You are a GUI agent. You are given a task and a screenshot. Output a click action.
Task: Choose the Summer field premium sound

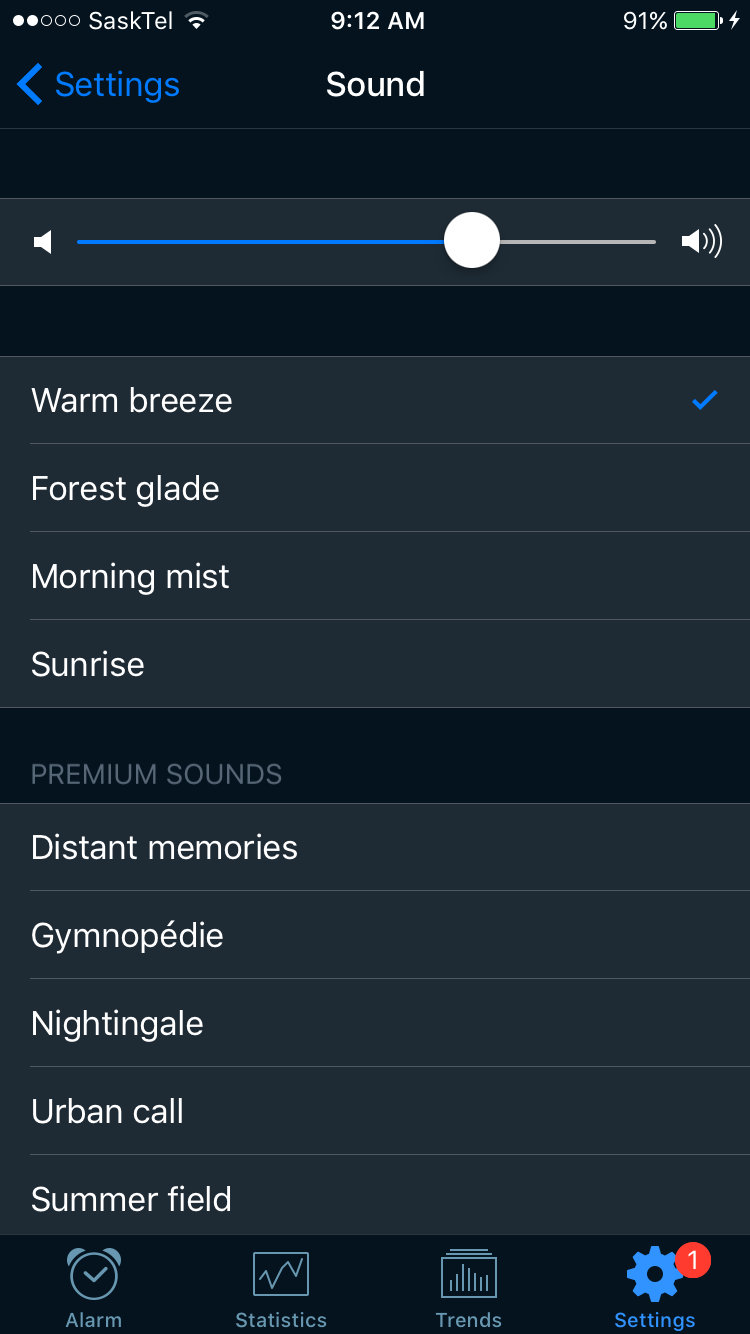click(375, 1196)
